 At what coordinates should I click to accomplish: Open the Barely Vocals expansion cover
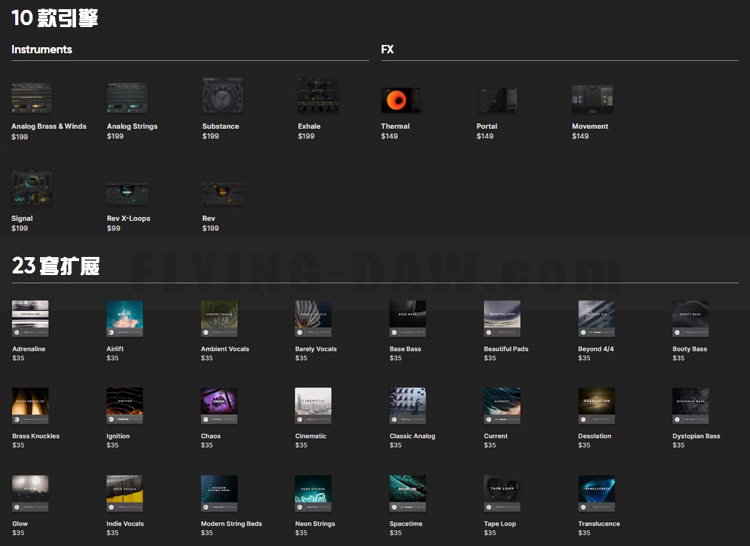point(313,318)
